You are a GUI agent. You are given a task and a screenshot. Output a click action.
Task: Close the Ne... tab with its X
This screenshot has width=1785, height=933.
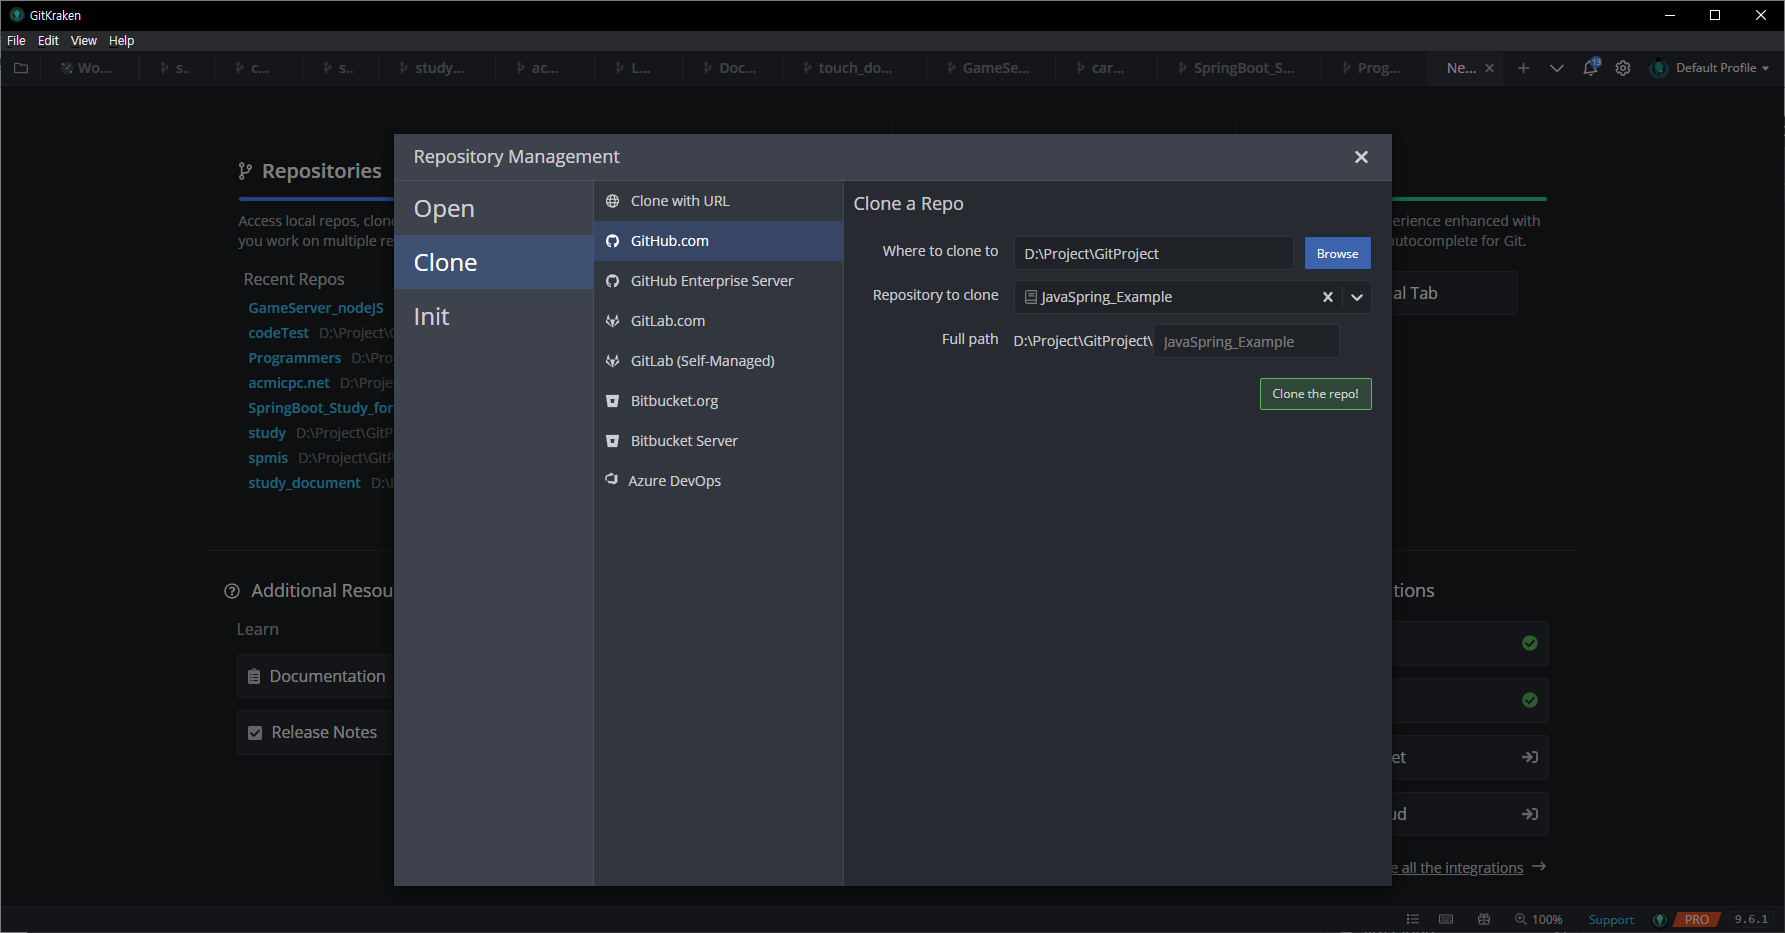(1489, 68)
